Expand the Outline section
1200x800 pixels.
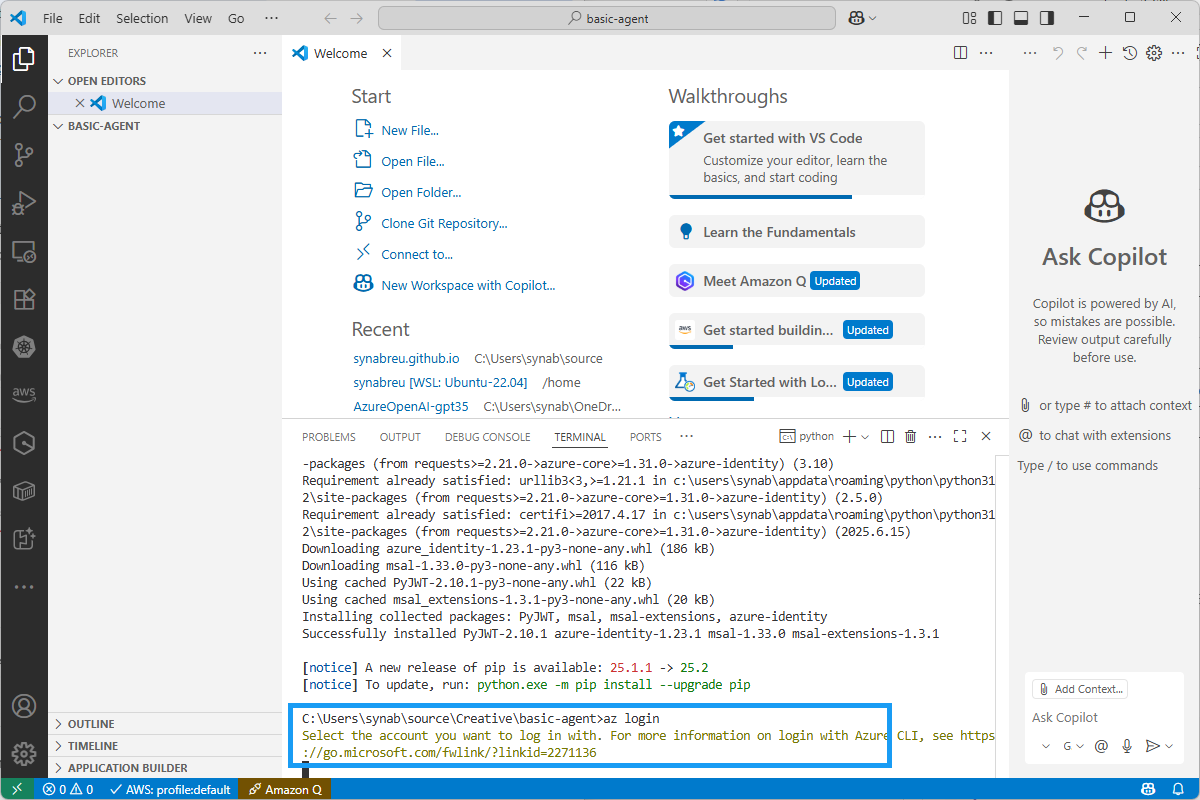point(165,724)
